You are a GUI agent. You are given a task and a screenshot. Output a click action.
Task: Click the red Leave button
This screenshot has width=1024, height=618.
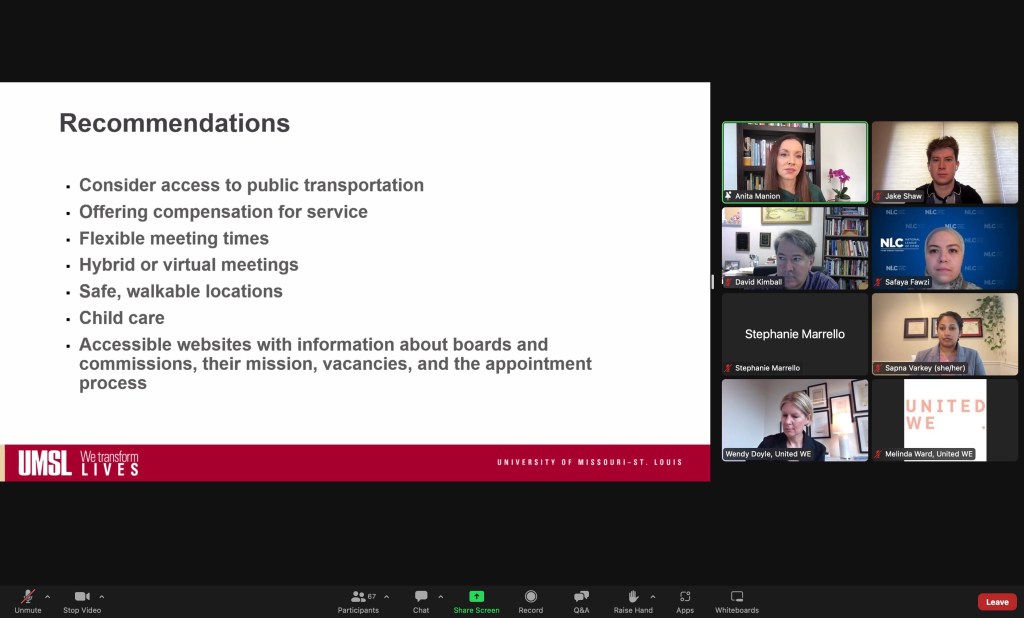coord(996,602)
